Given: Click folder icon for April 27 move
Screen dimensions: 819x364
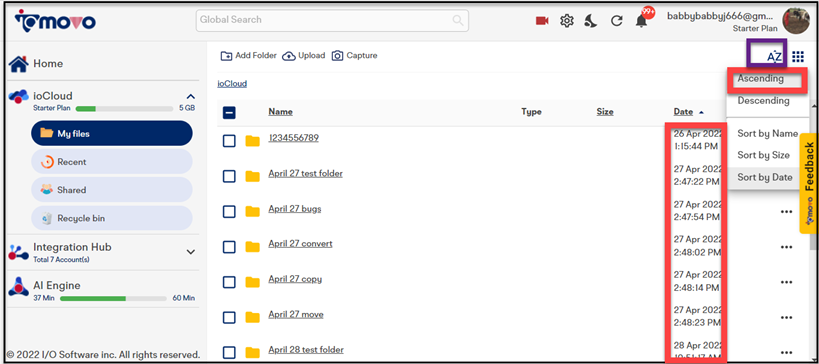Looking at the screenshot, I should [x=253, y=317].
